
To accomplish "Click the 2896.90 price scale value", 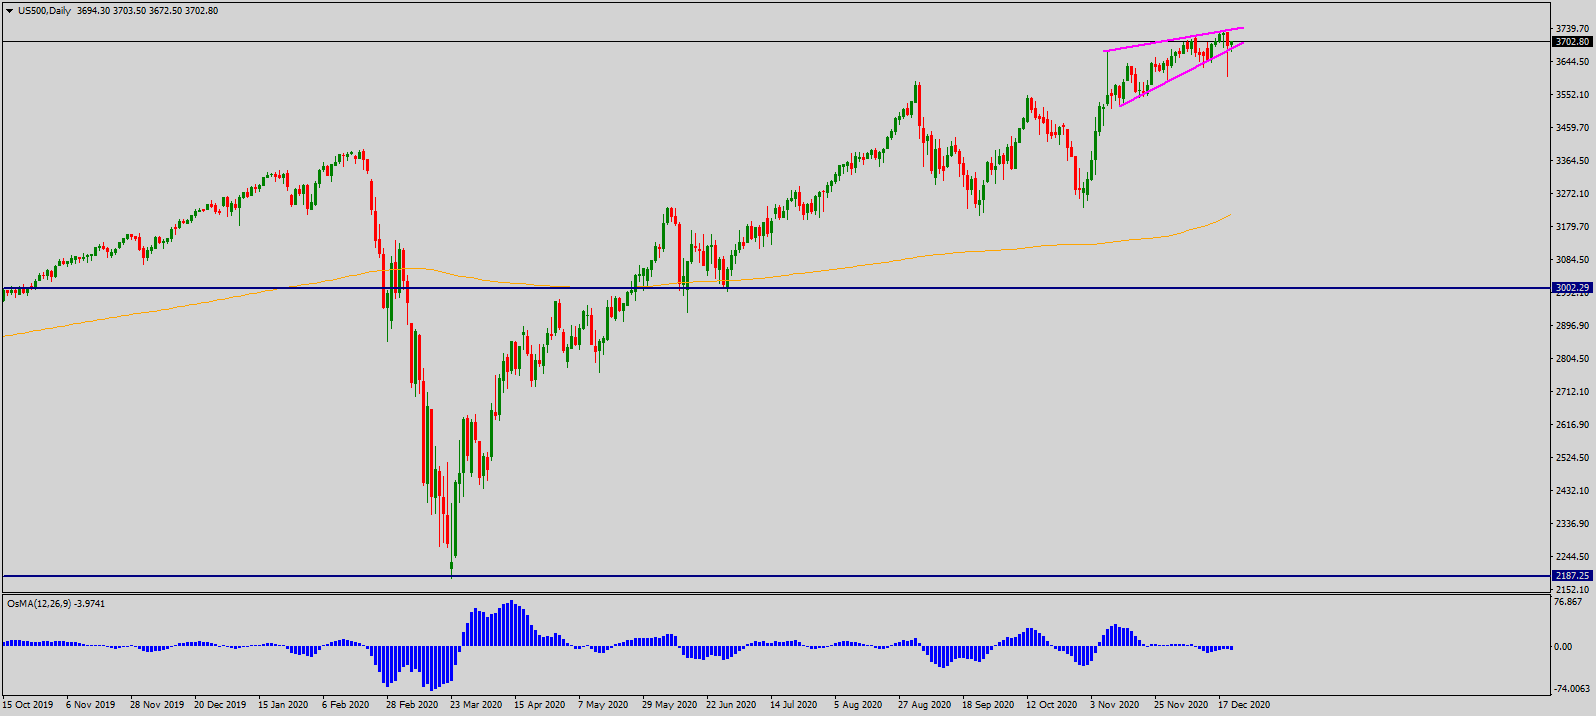I will [1572, 326].
